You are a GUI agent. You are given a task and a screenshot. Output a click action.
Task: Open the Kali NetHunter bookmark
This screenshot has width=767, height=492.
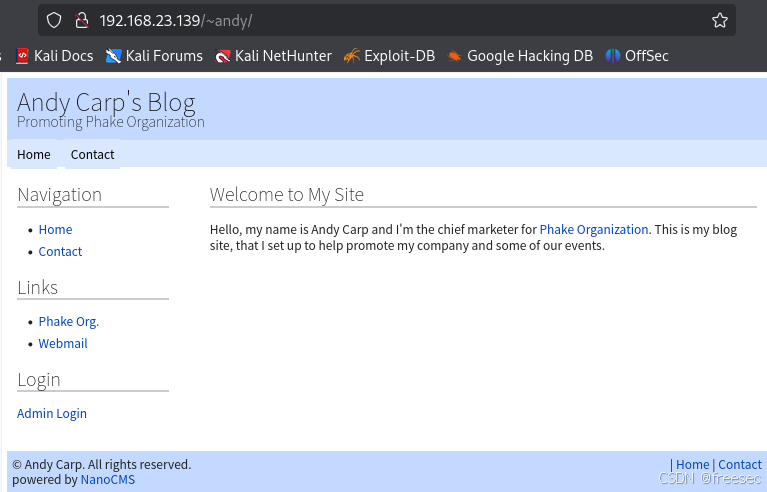click(273, 56)
